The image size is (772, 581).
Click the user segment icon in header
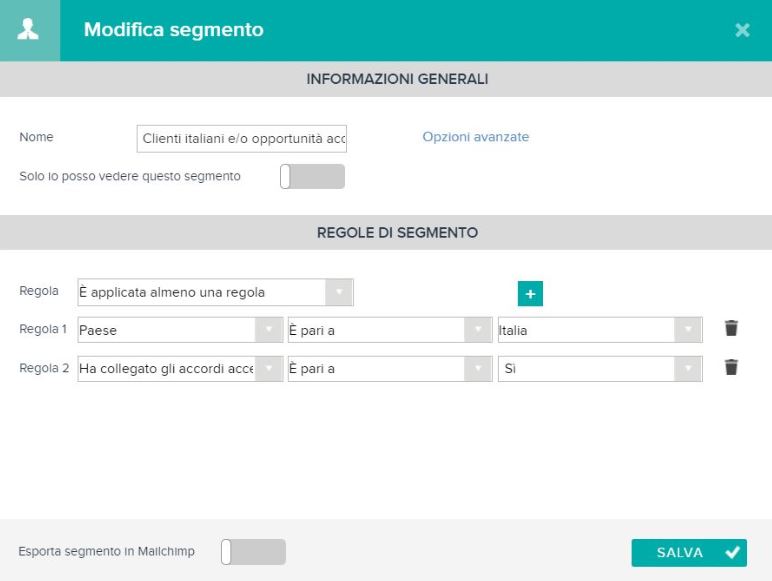tap(28, 30)
